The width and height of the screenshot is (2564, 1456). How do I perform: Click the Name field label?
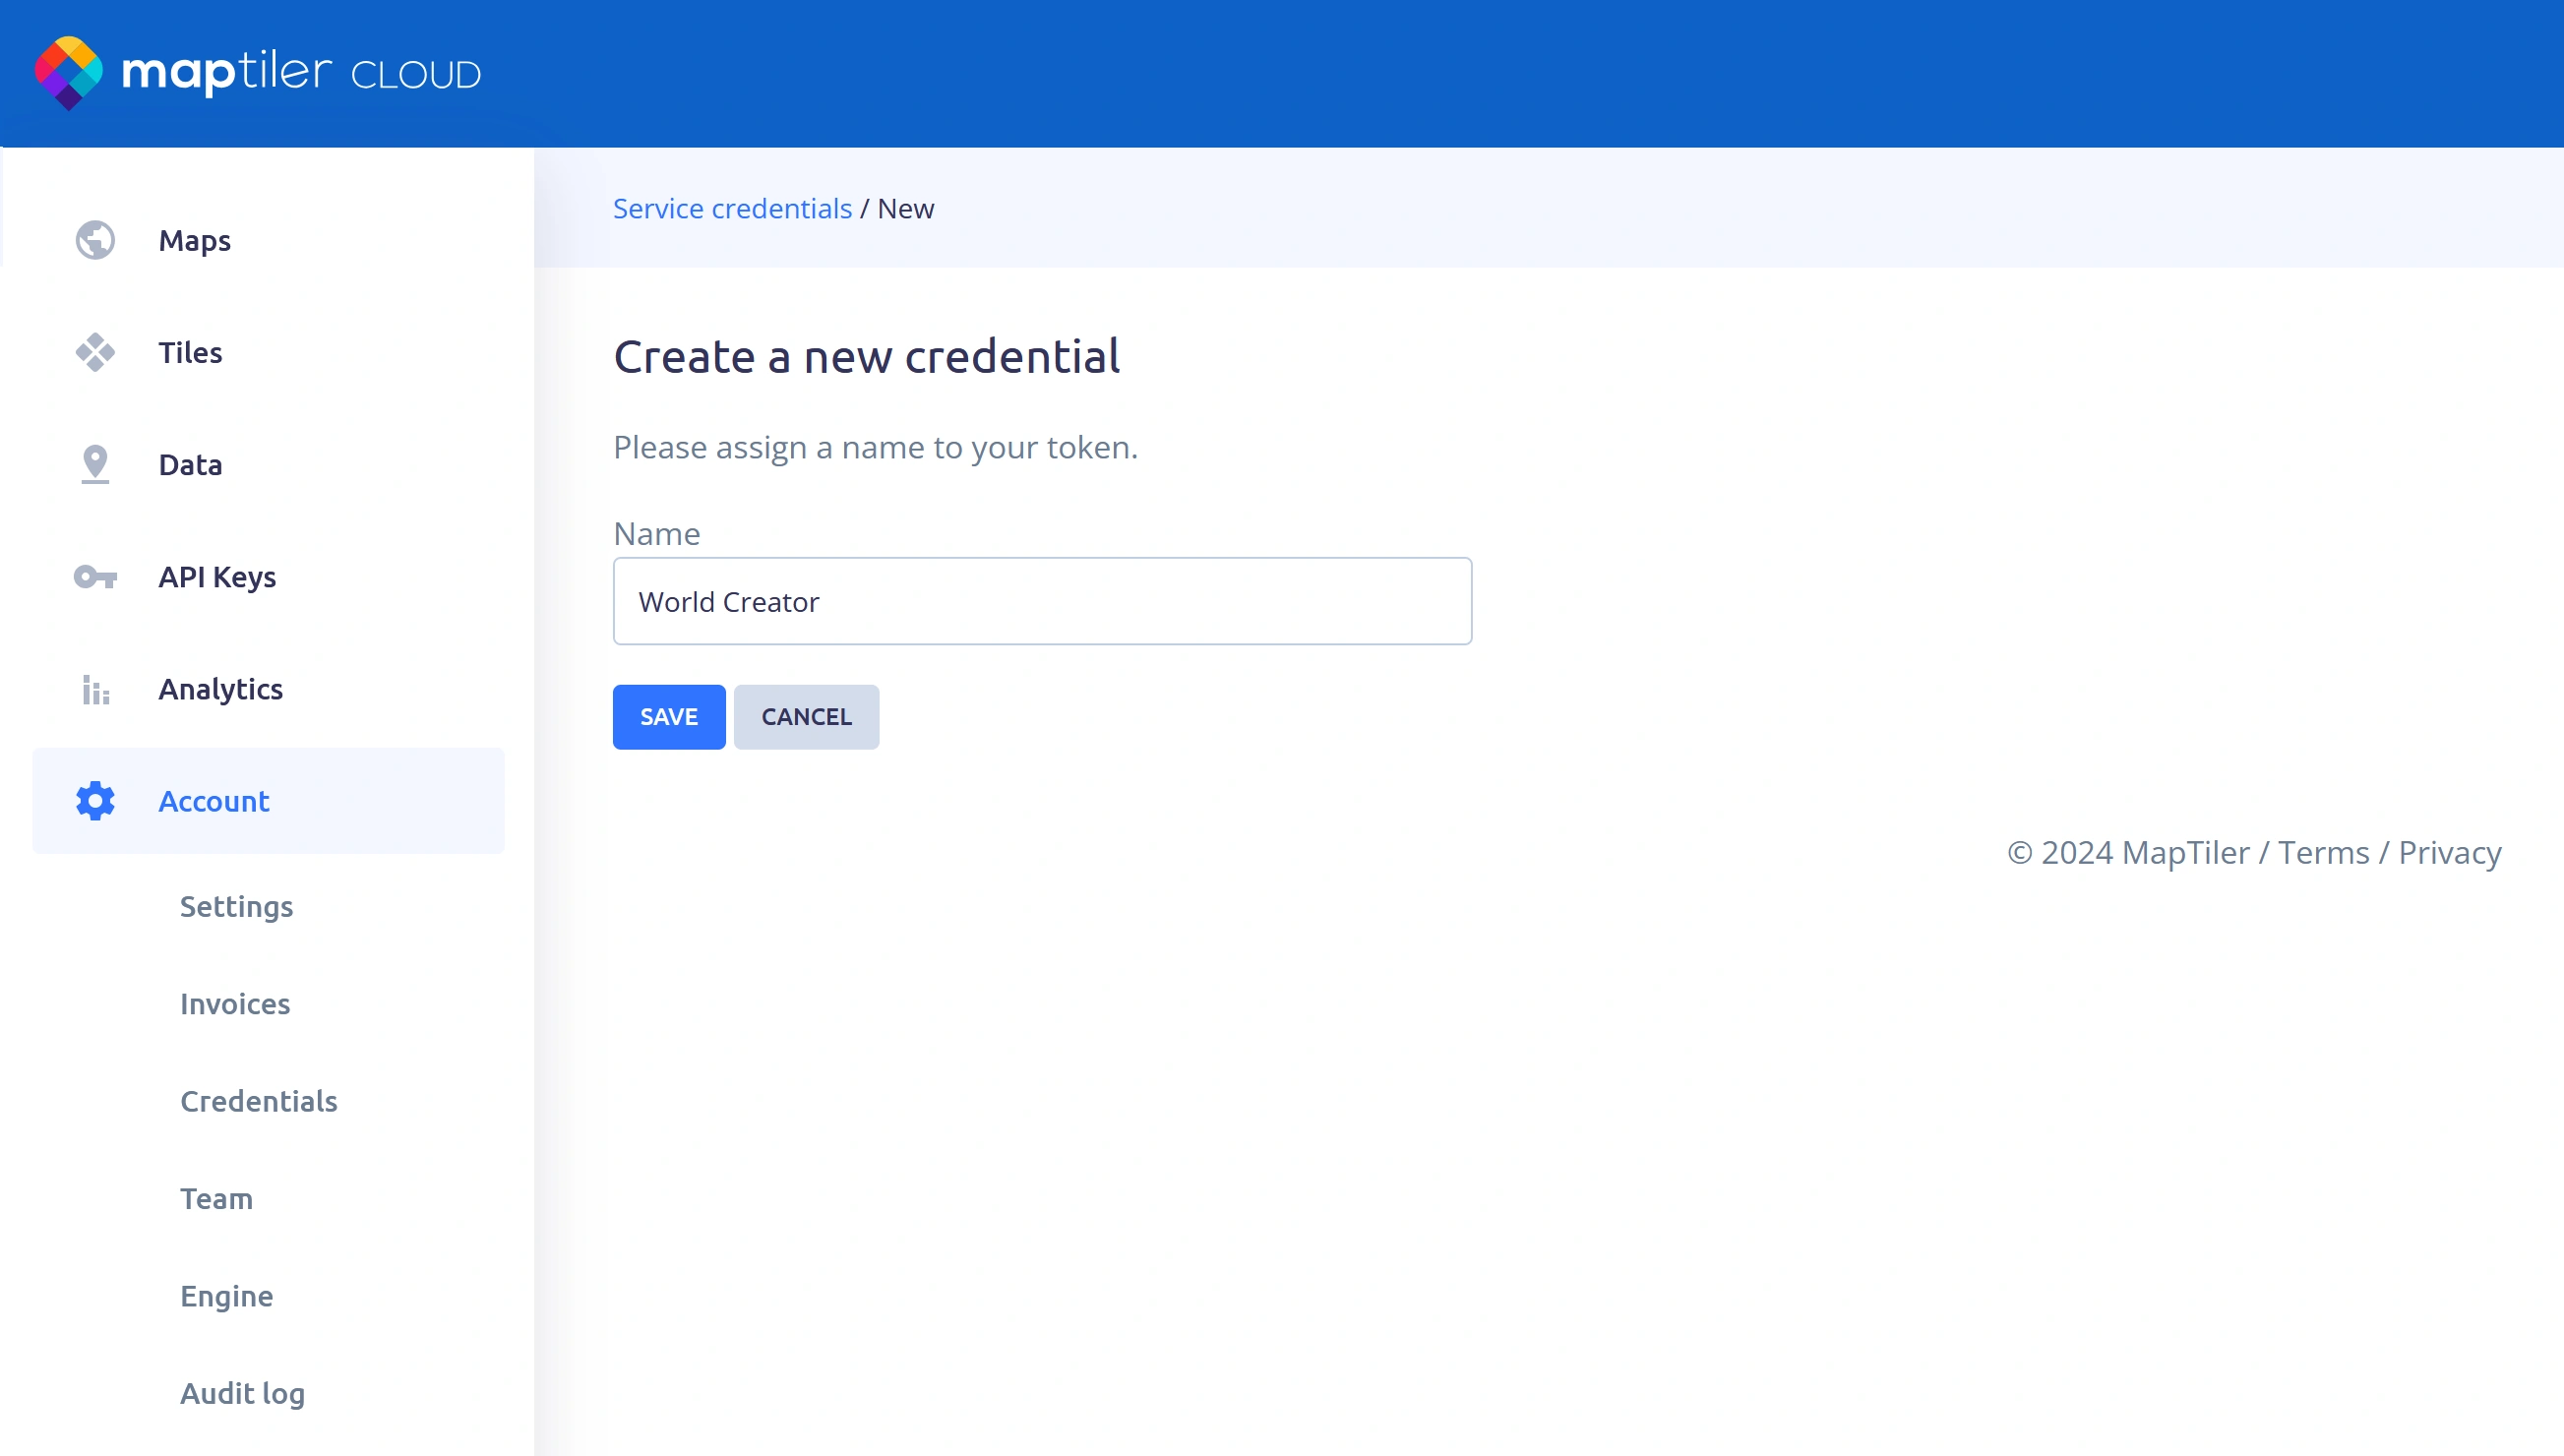(x=656, y=533)
